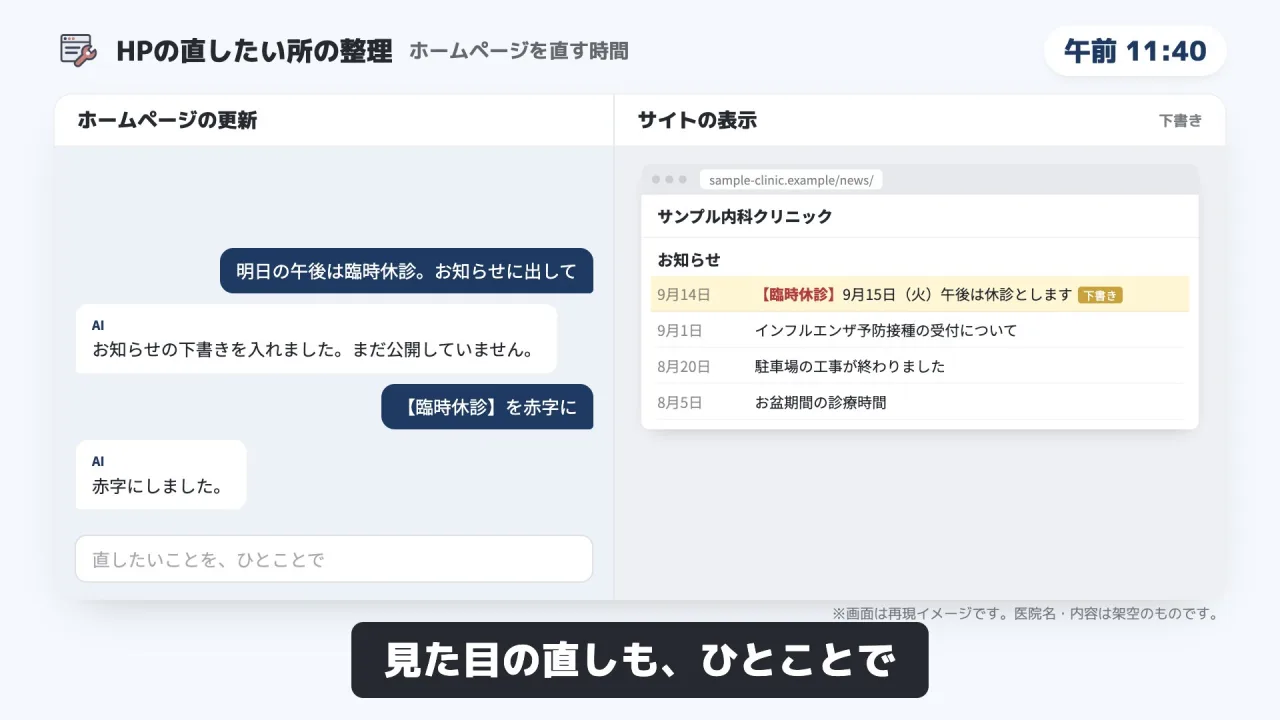Click the draft headline 9月15日（火）午後は休診とします
Viewport: 1280px width, 720px height.
pyautogui.click(x=957, y=294)
